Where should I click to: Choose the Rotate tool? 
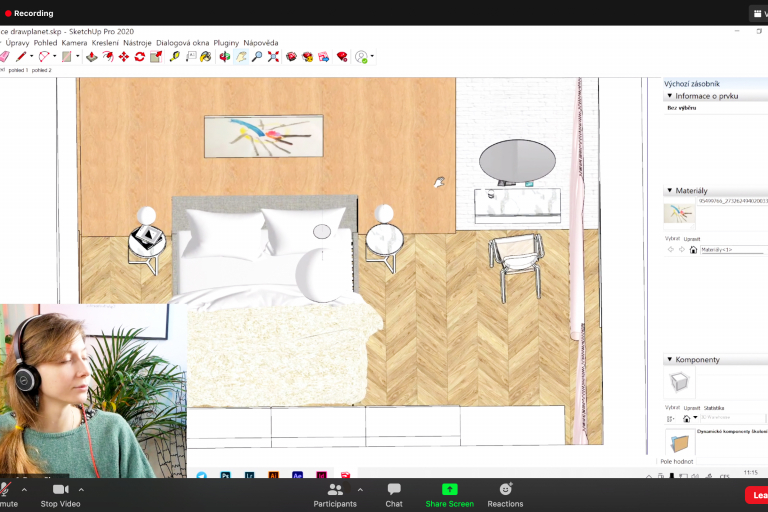pos(140,57)
